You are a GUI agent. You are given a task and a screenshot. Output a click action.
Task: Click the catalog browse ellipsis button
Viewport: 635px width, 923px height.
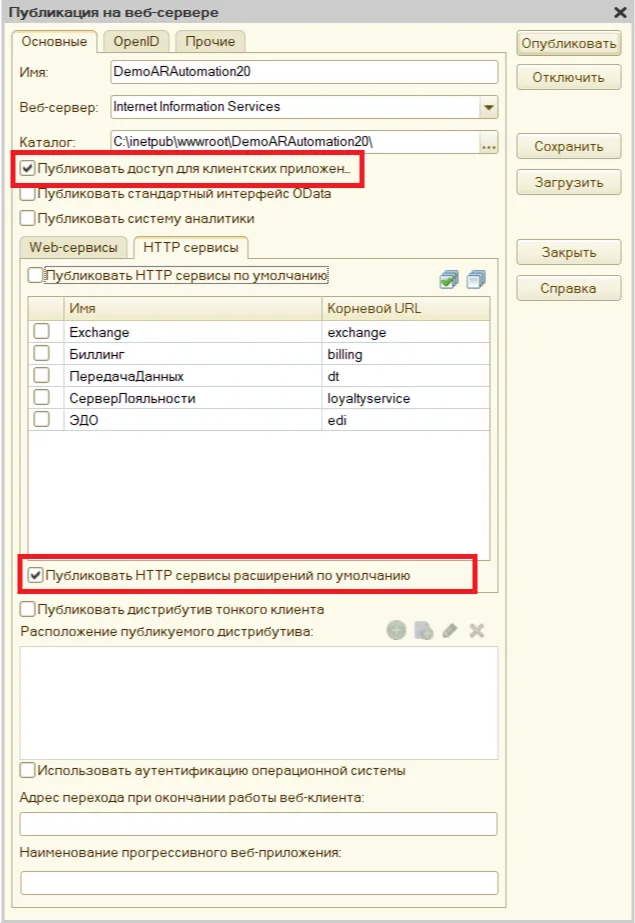click(x=488, y=146)
